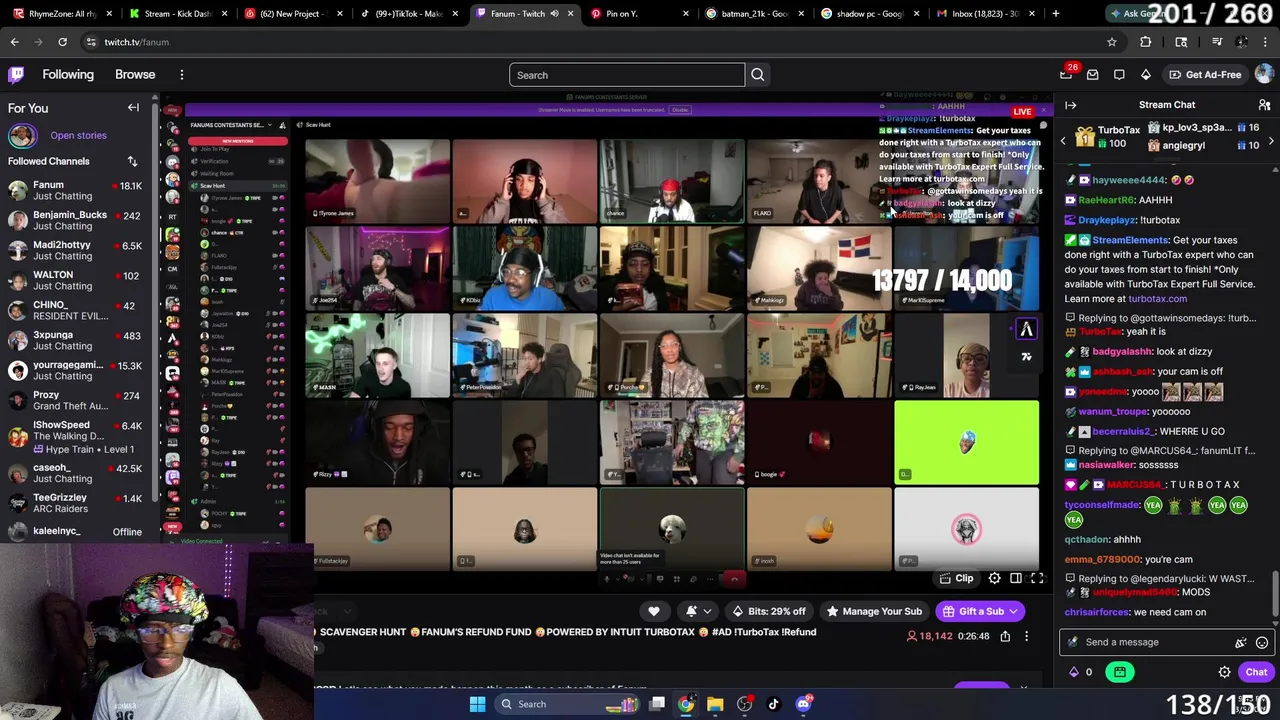Go to the Twitch home logo
Screen dimensions: 1280x720
pos(16,74)
